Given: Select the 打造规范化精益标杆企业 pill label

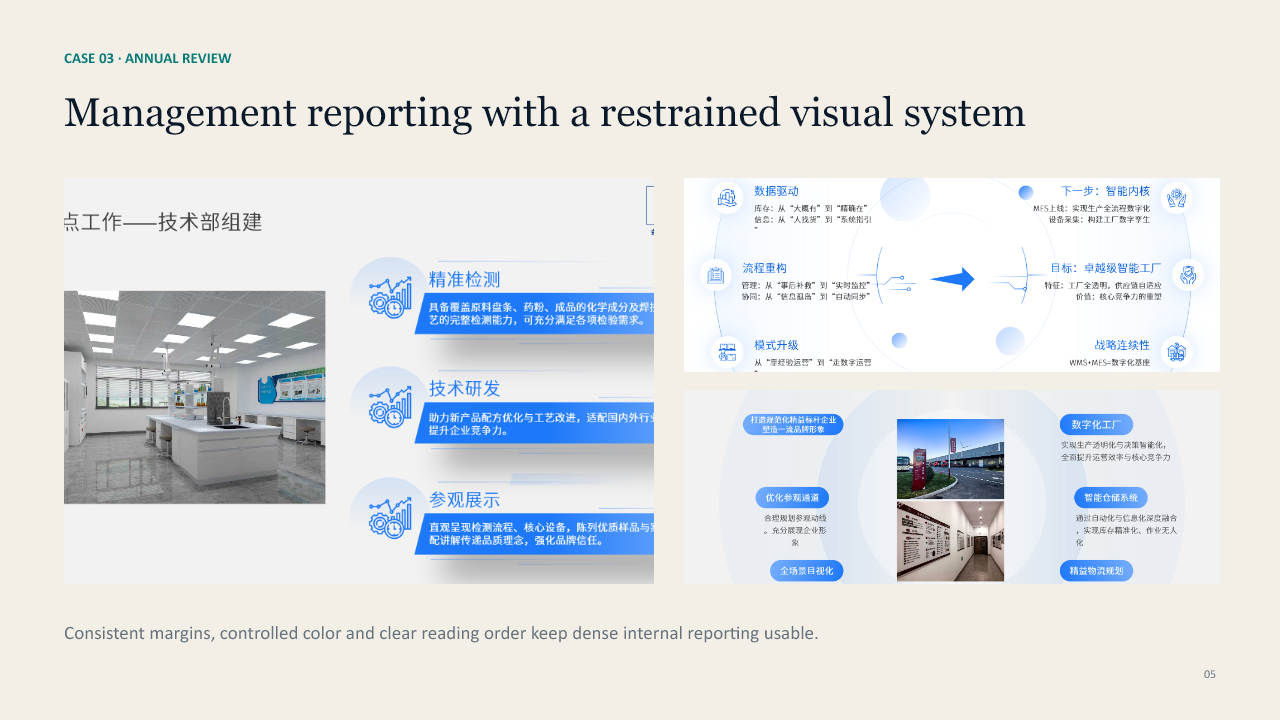Looking at the screenshot, I should 793,424.
